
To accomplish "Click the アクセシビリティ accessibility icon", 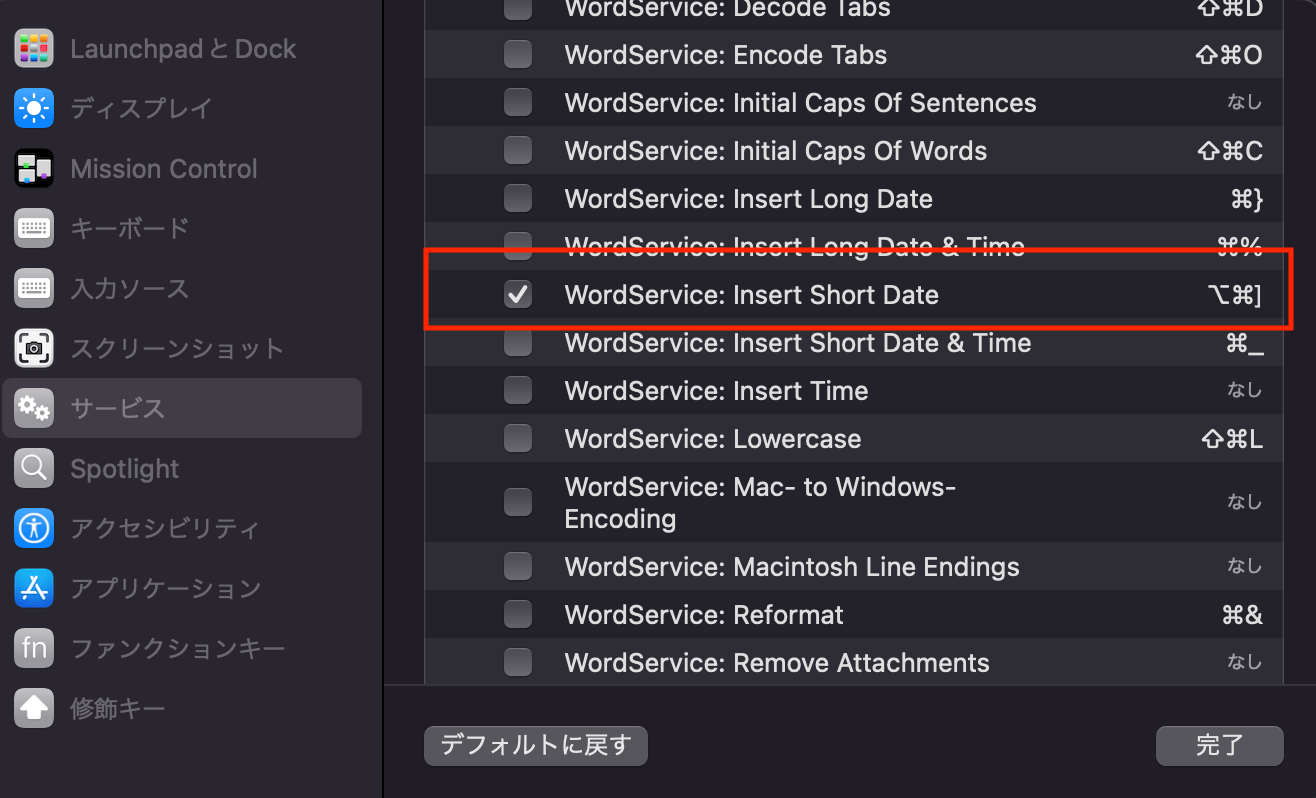I will click(34, 528).
